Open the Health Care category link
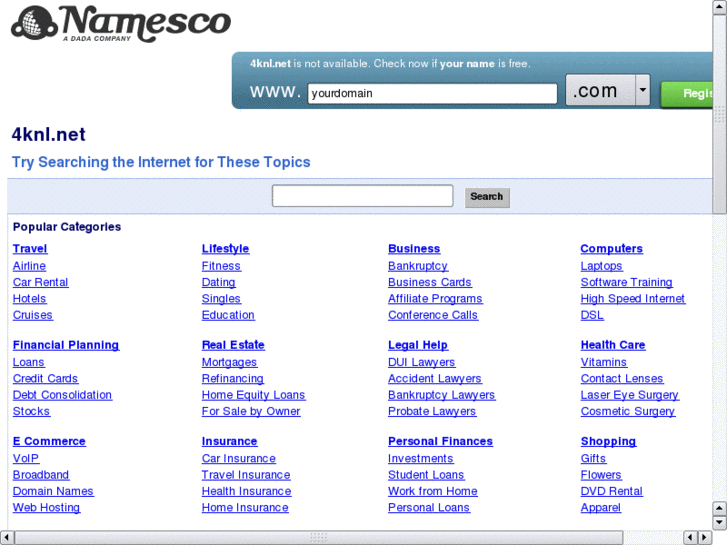Screen dimensions: 727x545 613,345
